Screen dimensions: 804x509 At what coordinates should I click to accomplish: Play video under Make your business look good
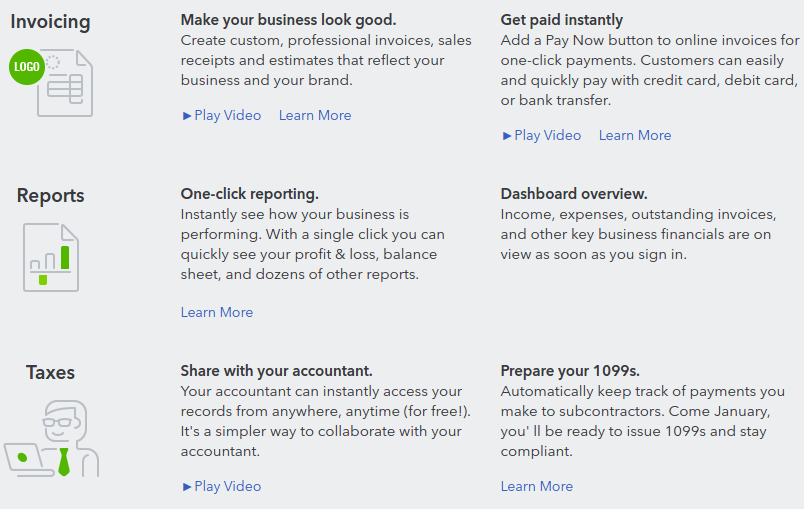(222, 115)
